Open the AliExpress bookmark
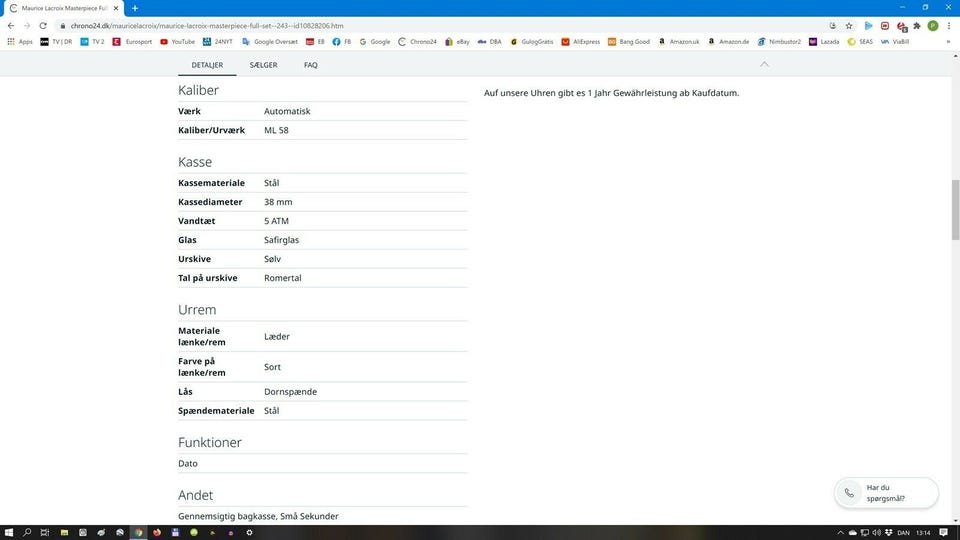960x540 pixels. coord(581,42)
